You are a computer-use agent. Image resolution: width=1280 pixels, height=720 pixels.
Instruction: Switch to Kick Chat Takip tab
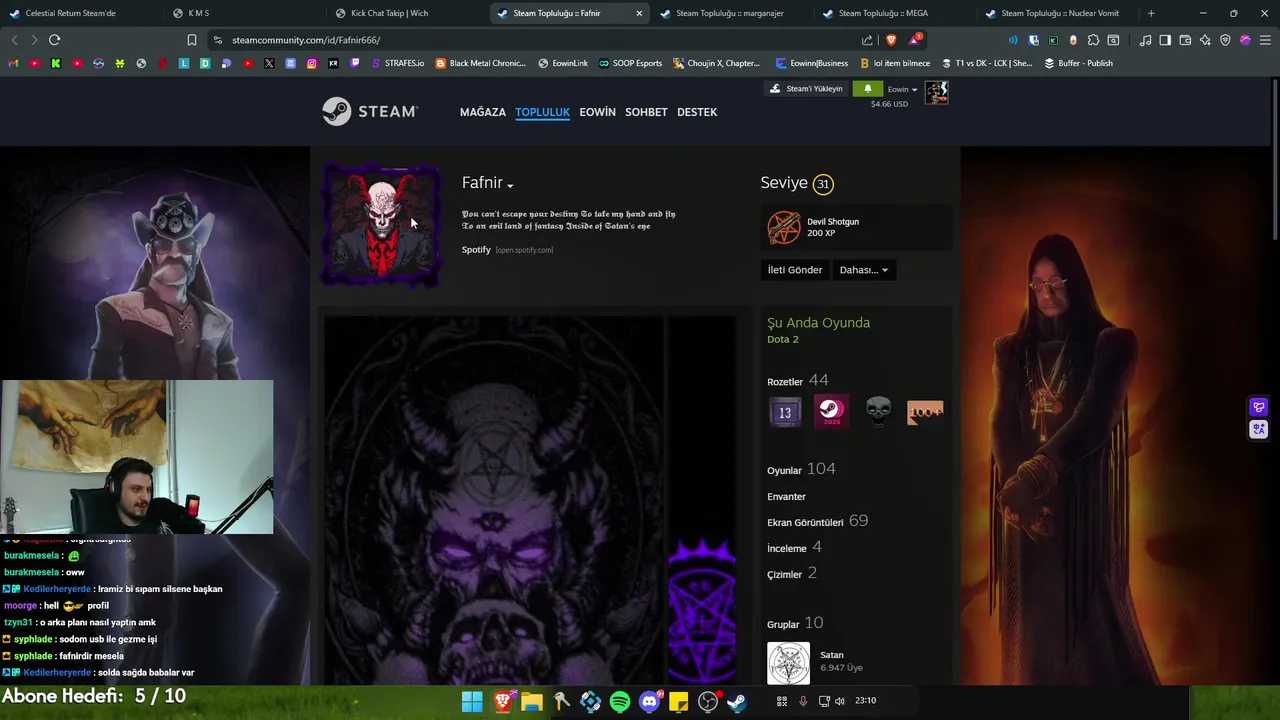[406, 13]
